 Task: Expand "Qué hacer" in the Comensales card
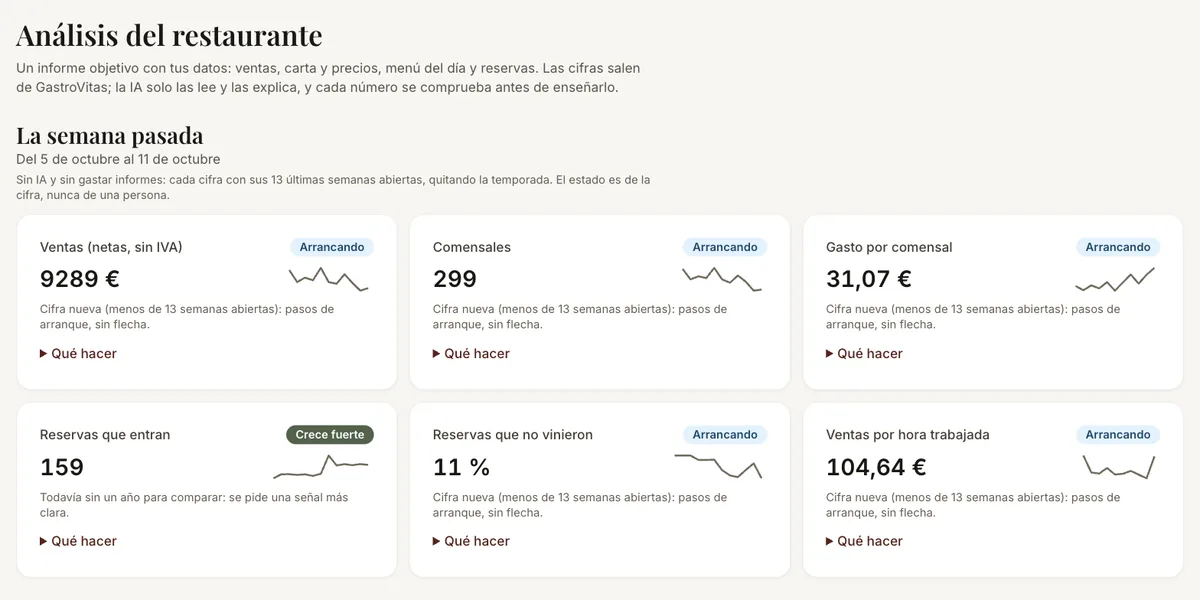(x=471, y=353)
